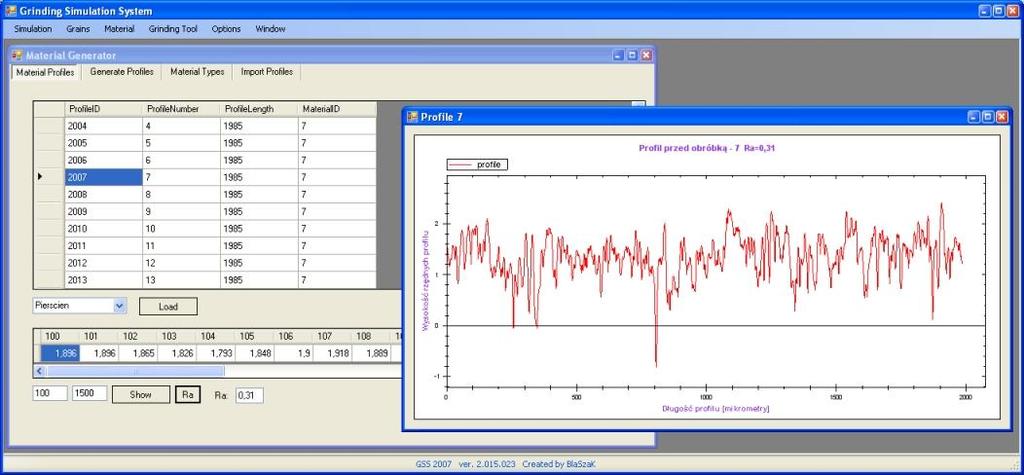Click the ProfileNumber column header
The image size is (1024, 475).
click(x=182, y=109)
